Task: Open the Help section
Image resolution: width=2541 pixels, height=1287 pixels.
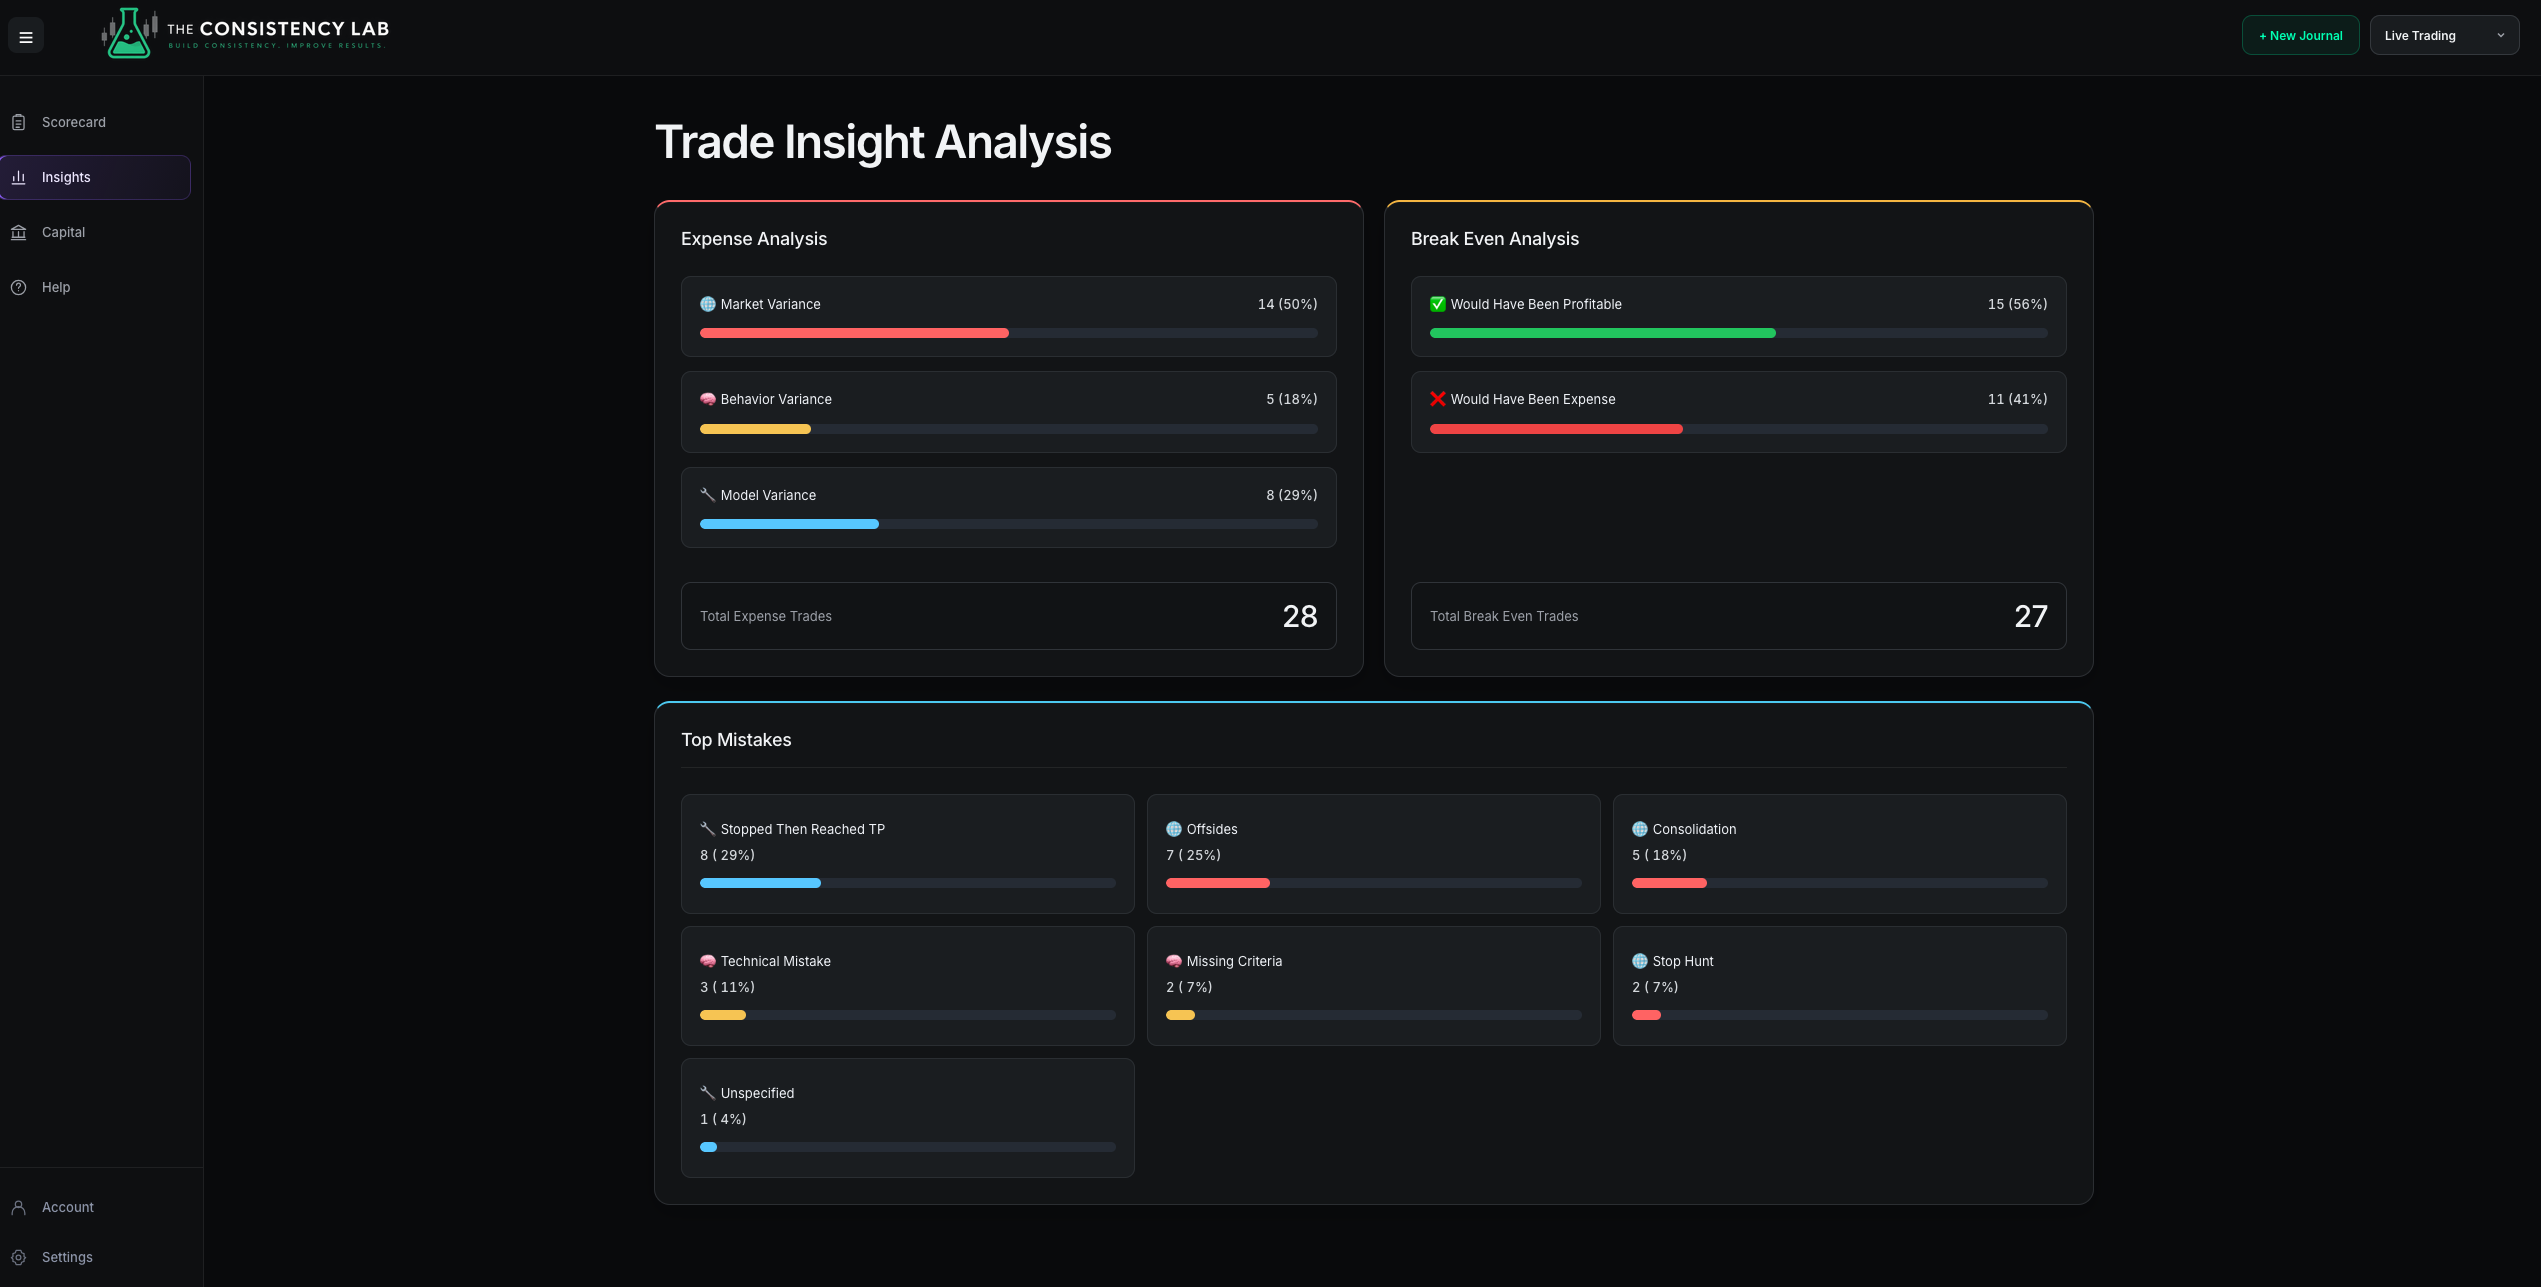Action: [x=95, y=287]
